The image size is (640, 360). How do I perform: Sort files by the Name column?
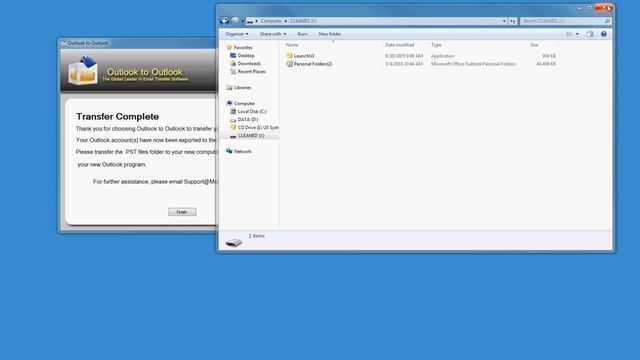tap(292, 45)
